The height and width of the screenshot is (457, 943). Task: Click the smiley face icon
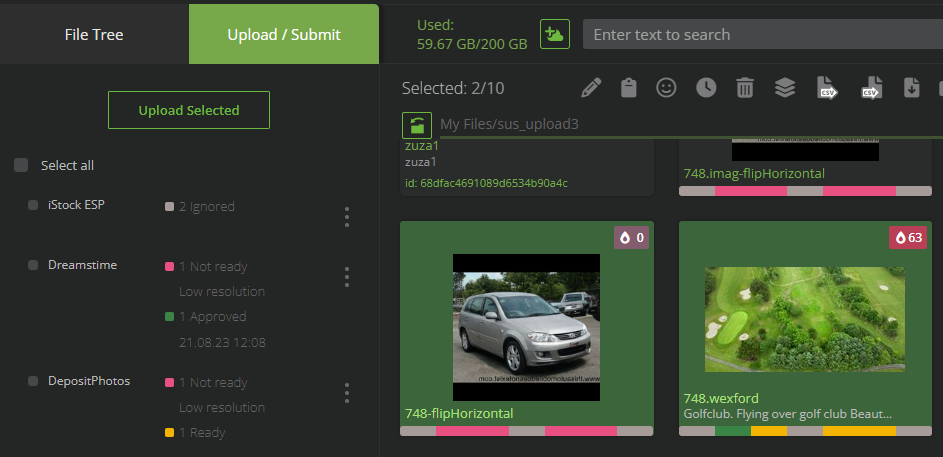(x=666, y=88)
